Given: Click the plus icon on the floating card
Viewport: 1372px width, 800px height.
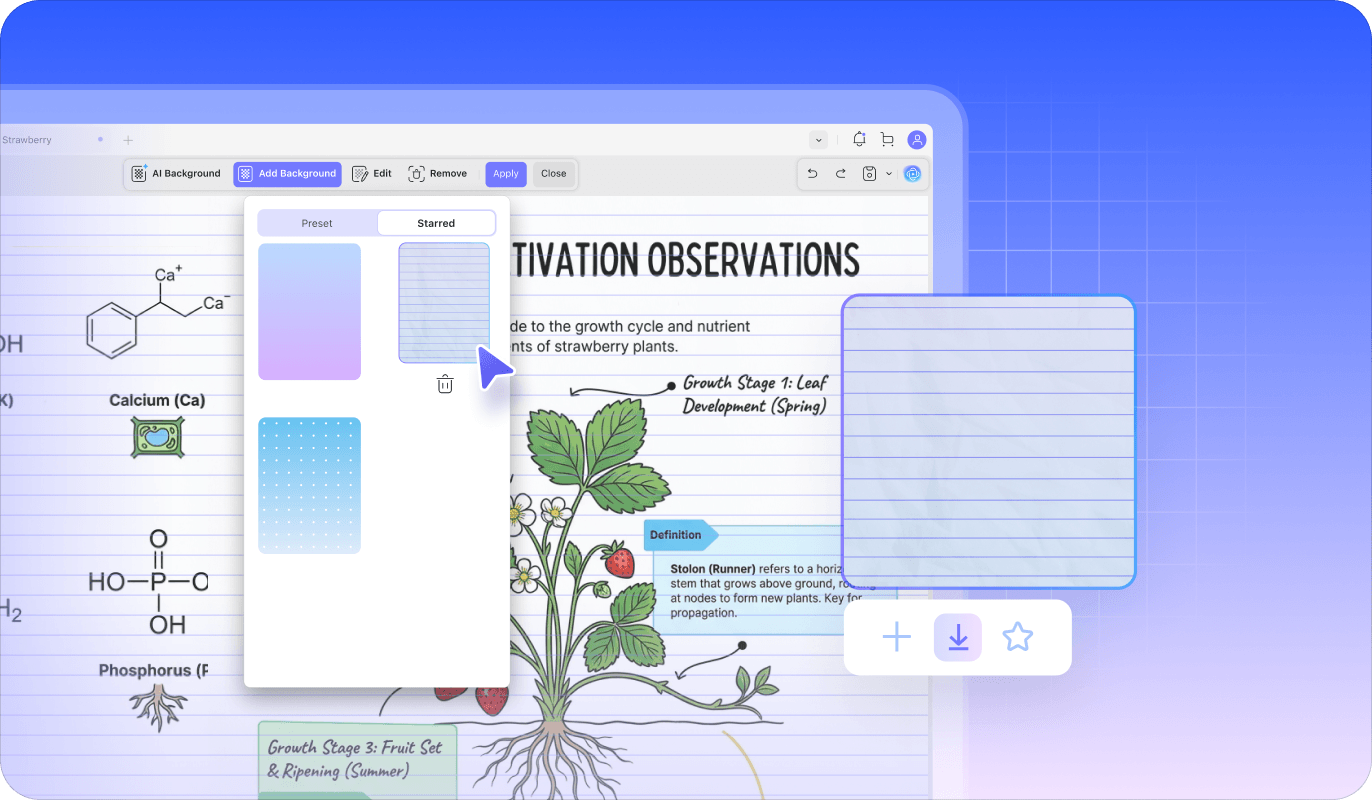Looking at the screenshot, I should coord(897,637).
